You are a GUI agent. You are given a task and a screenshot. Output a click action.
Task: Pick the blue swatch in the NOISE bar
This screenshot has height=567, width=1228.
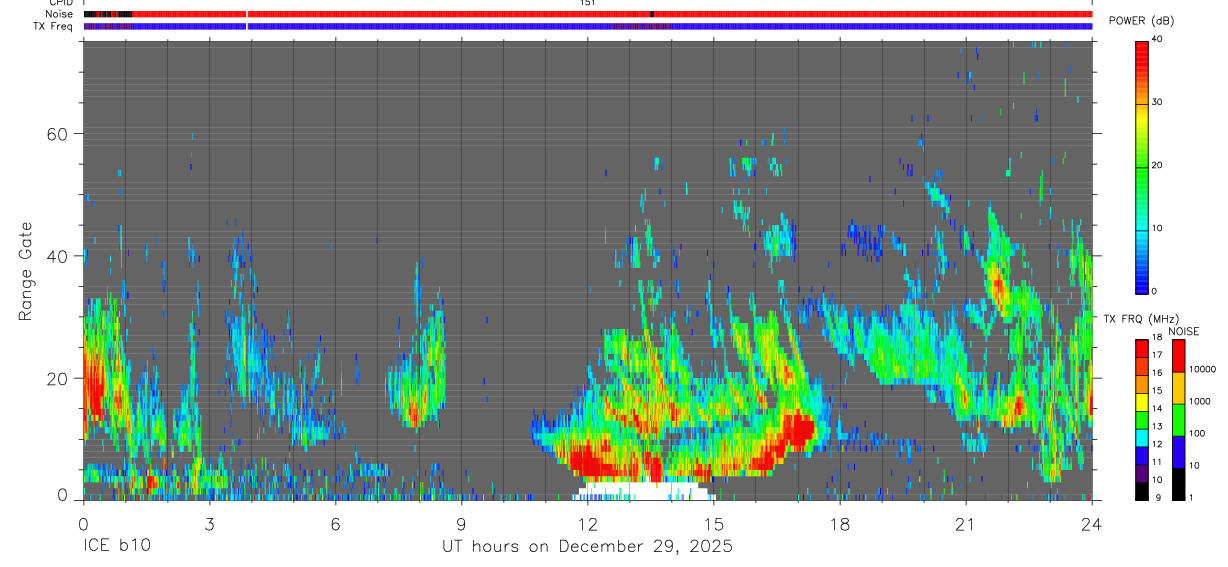[x=1178, y=451]
